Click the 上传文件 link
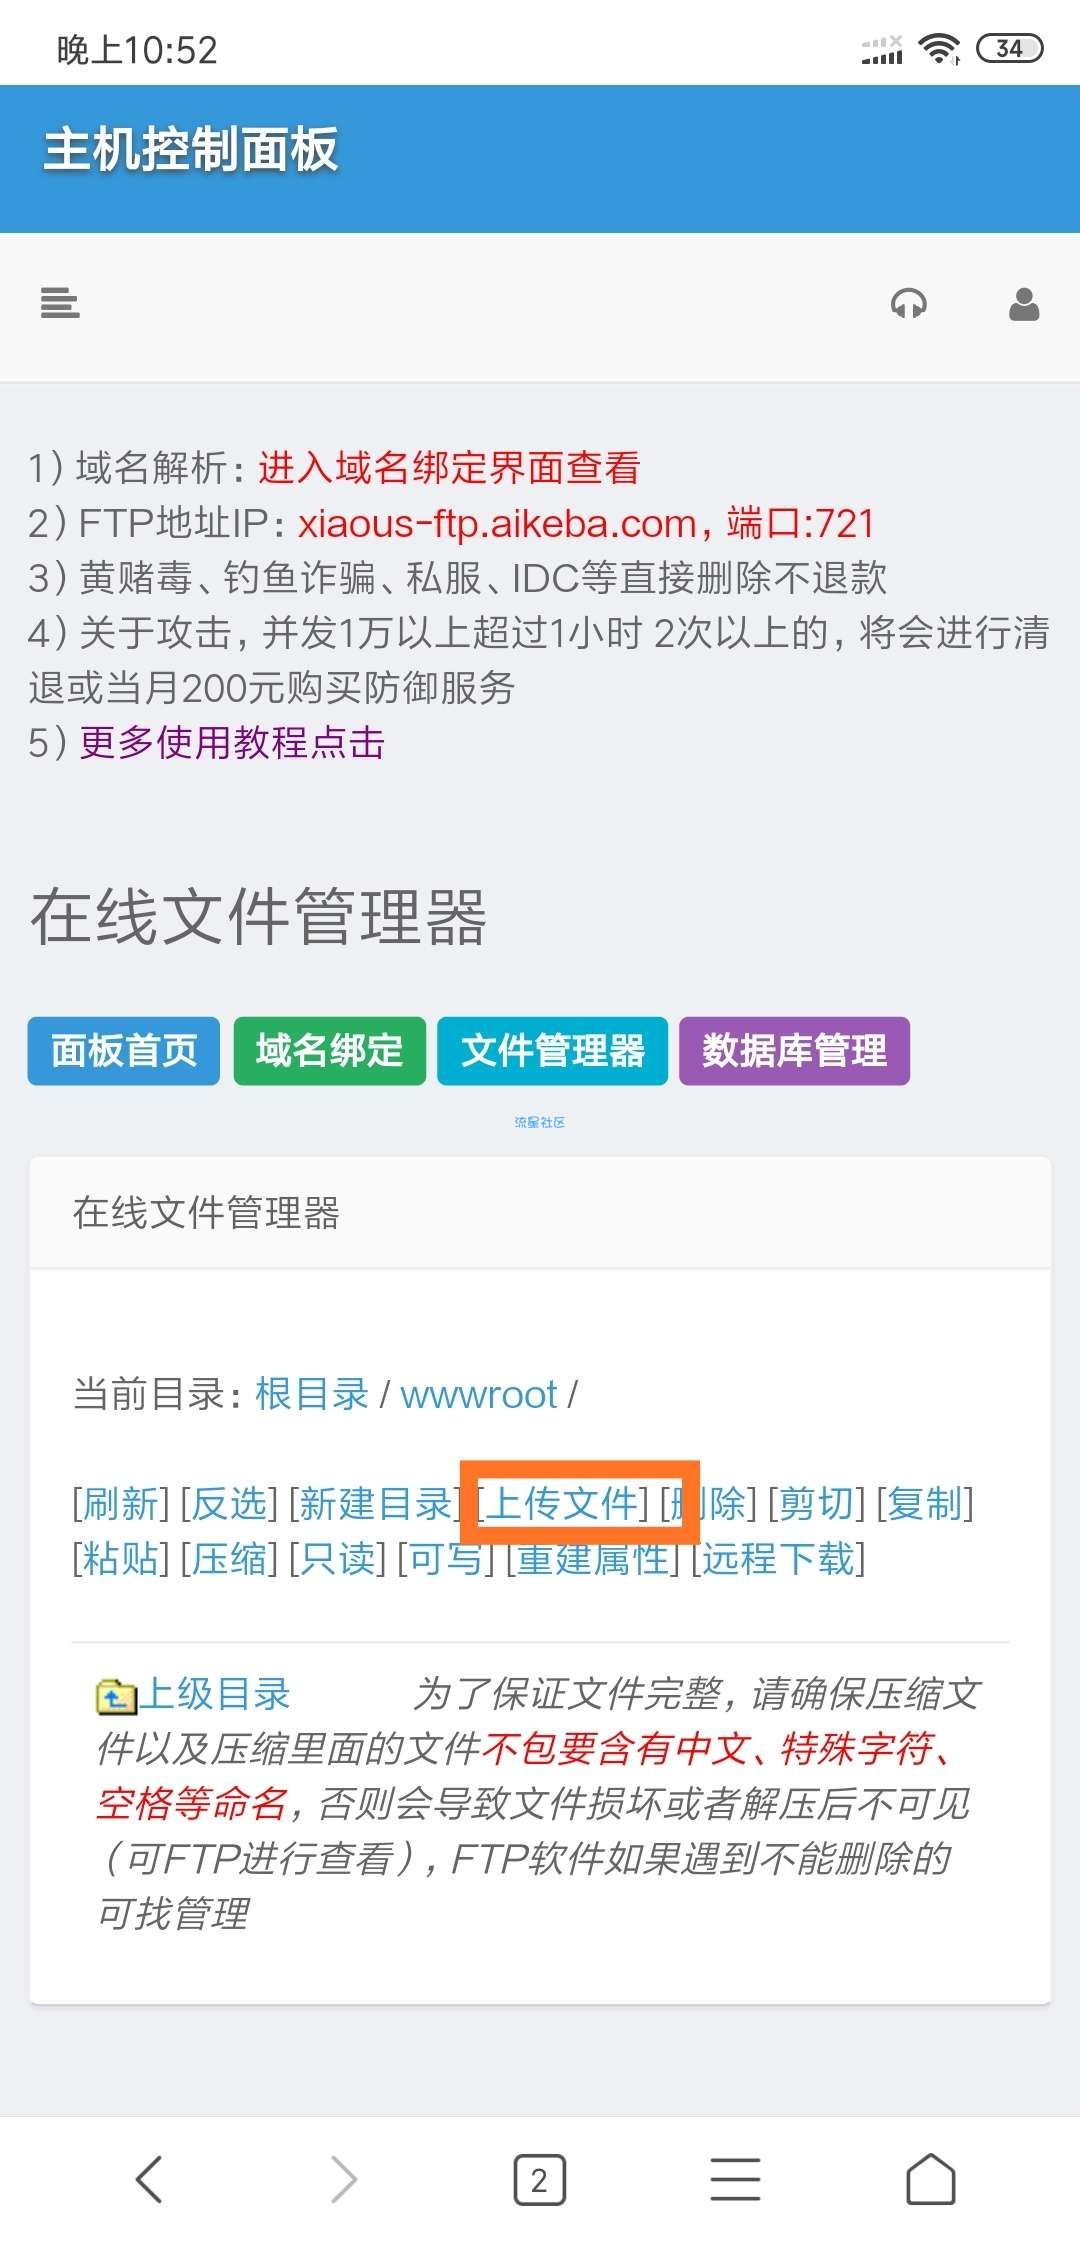The width and height of the screenshot is (1080, 2244). point(561,1504)
